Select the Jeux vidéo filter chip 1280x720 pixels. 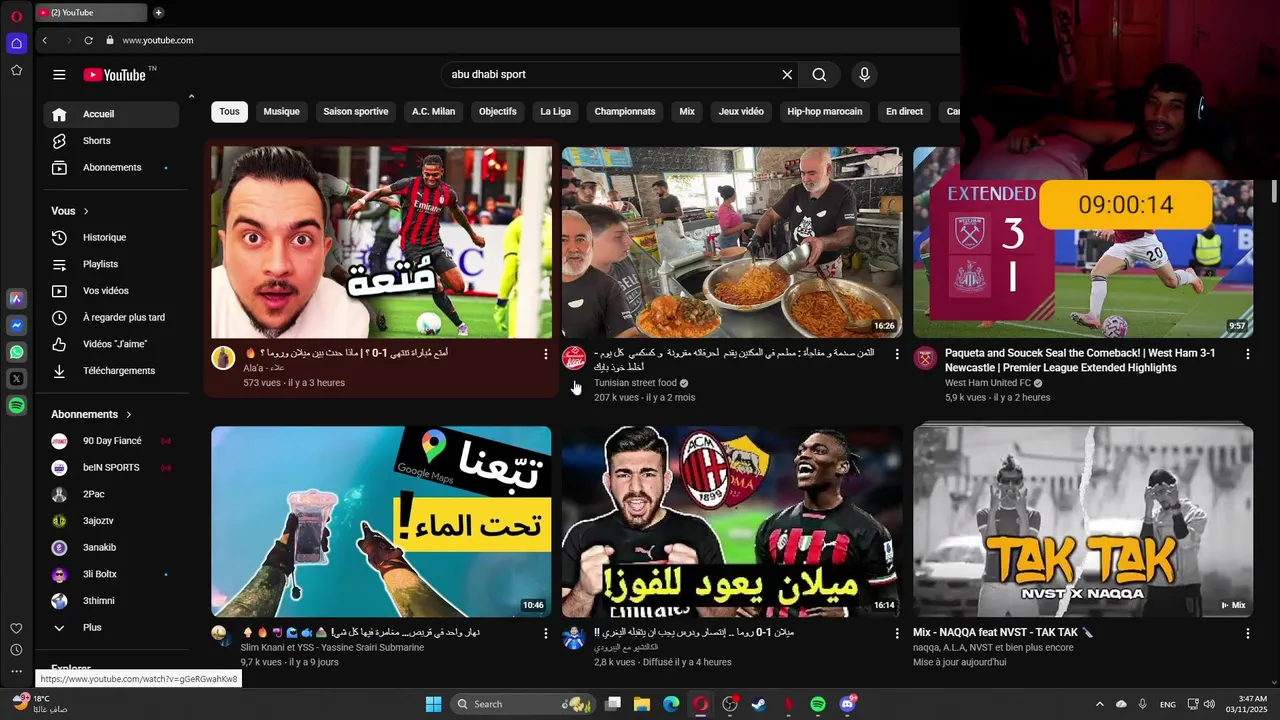coord(740,112)
